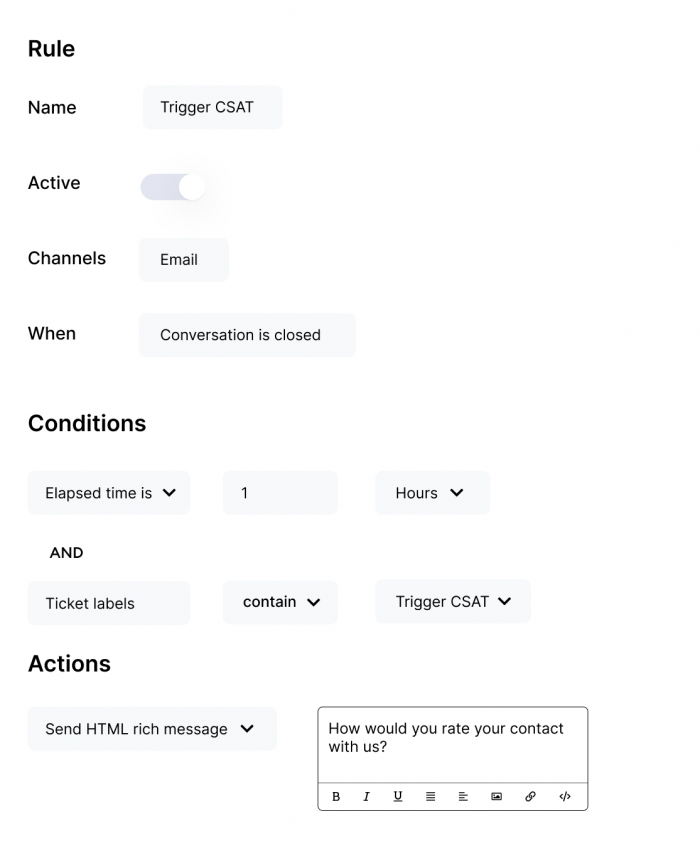Screen dimensions: 700x846
Task: Insert an image into the message
Action: pos(495,796)
